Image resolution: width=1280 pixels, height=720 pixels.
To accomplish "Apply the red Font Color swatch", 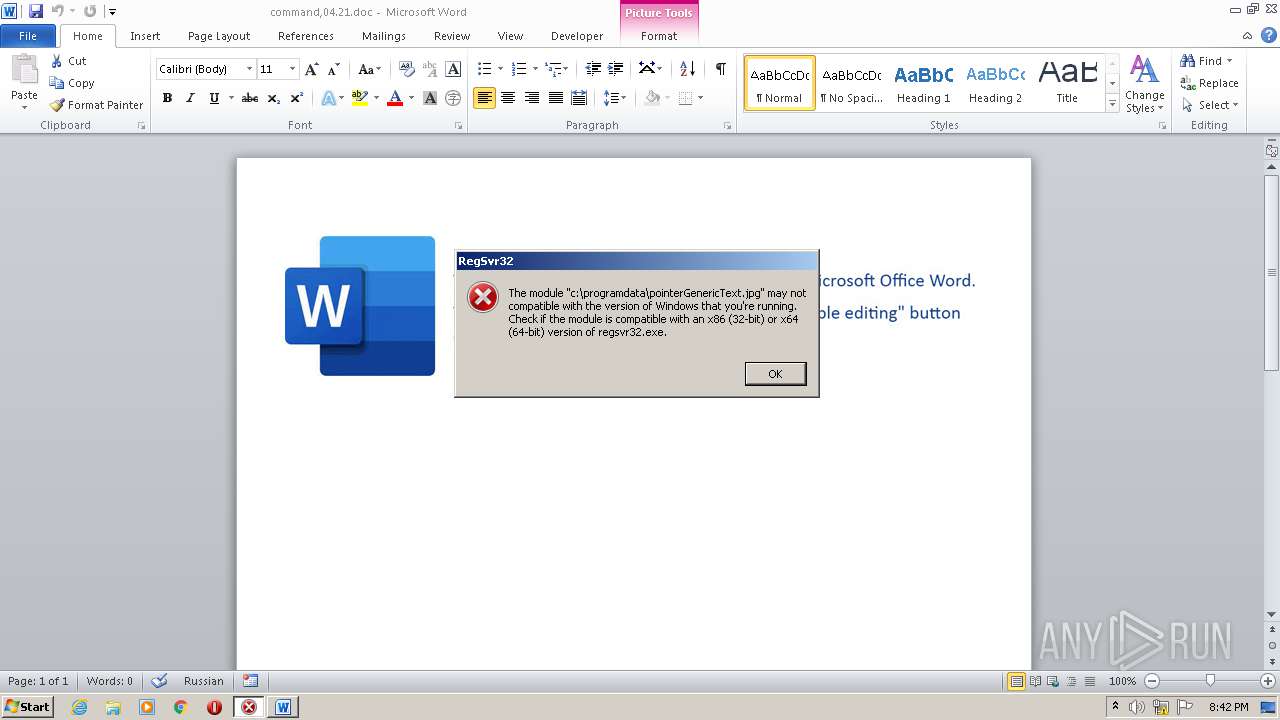I will (x=395, y=98).
